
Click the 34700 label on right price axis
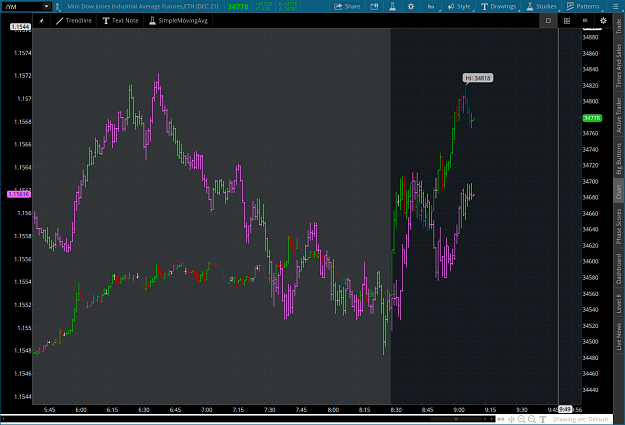coord(590,181)
